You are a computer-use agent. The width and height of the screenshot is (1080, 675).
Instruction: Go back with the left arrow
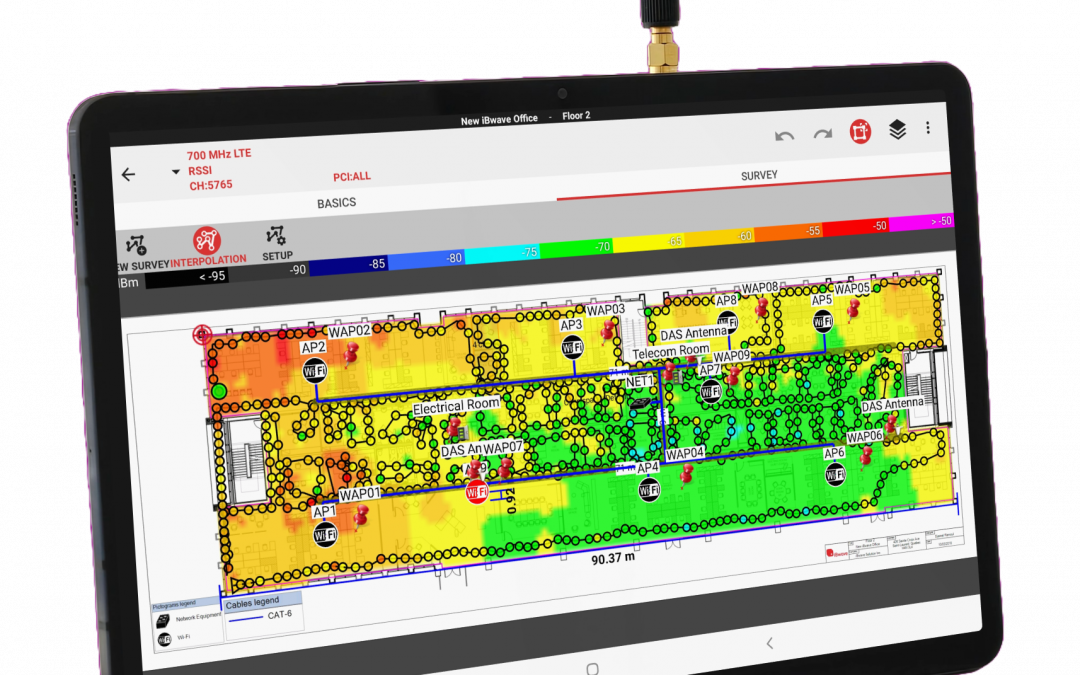128,175
